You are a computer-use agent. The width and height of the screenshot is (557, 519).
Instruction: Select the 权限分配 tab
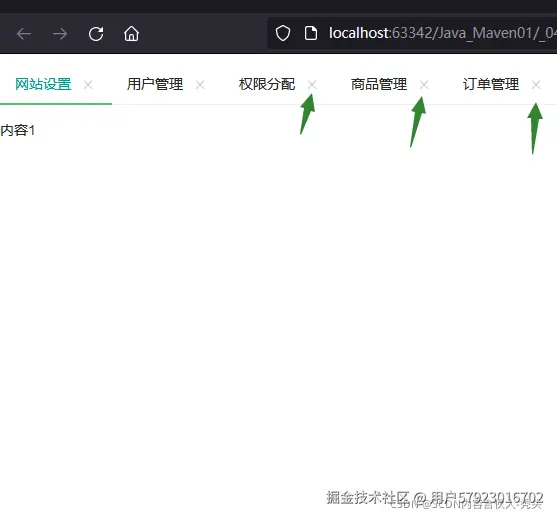point(267,85)
